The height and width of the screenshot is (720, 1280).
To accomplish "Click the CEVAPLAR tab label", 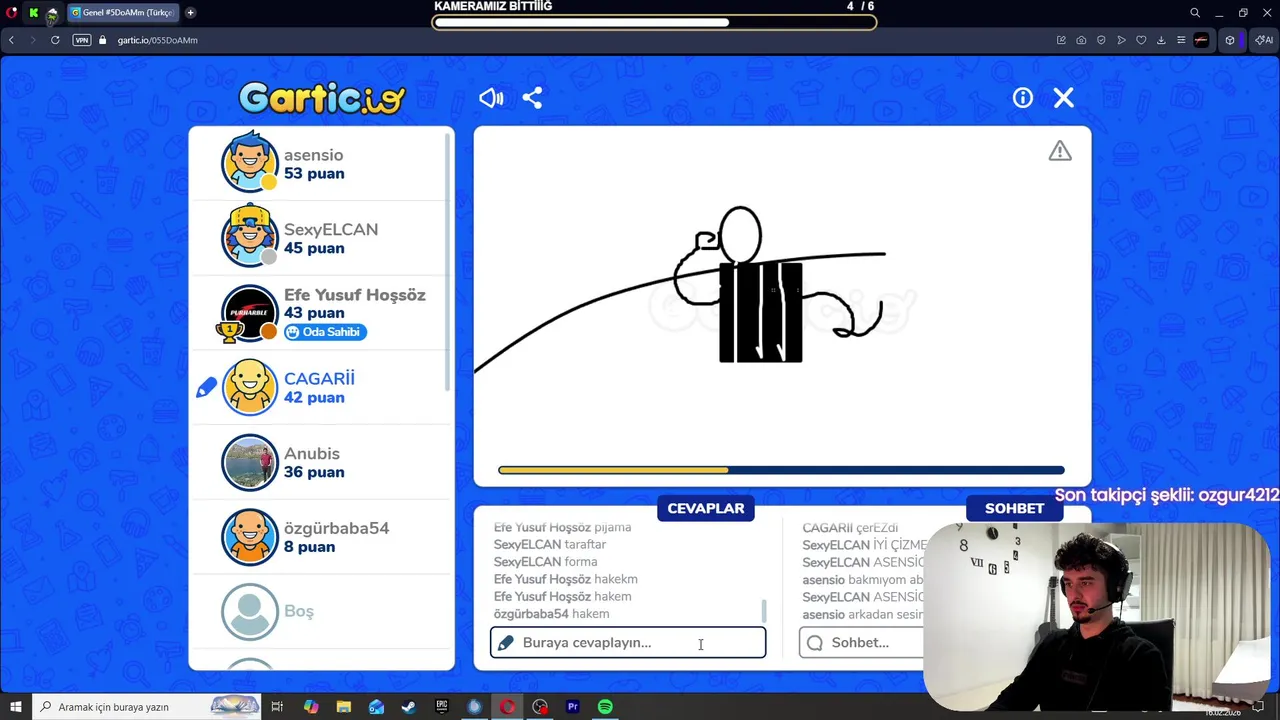I will [x=706, y=508].
